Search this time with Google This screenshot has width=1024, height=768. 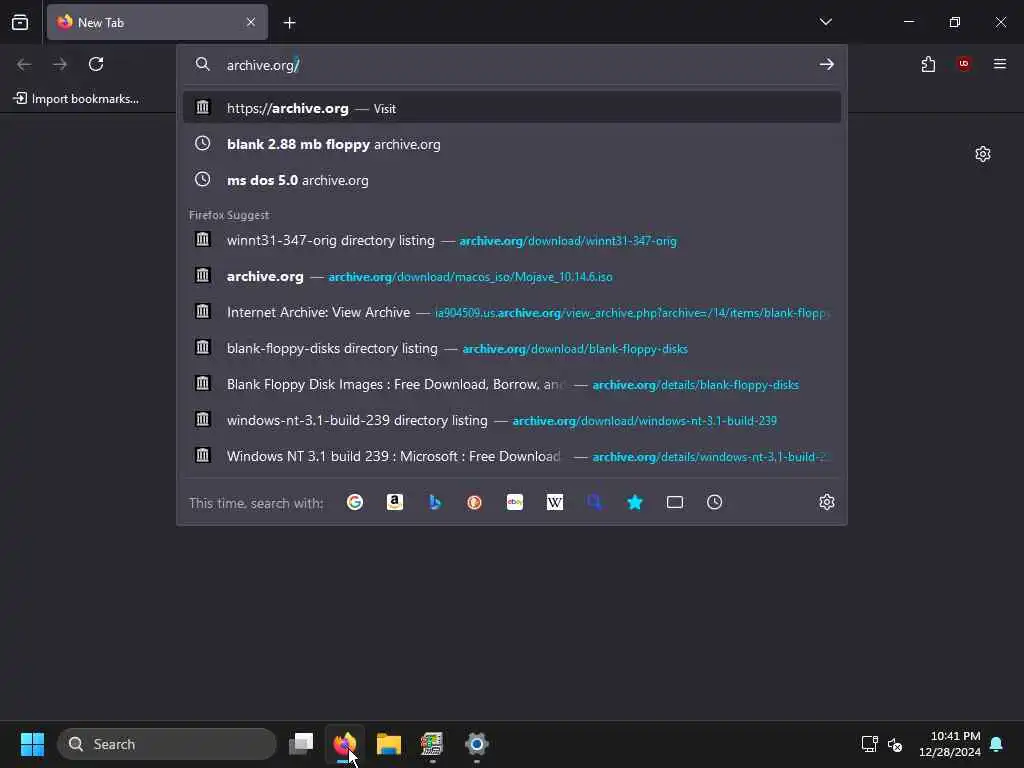click(x=355, y=502)
